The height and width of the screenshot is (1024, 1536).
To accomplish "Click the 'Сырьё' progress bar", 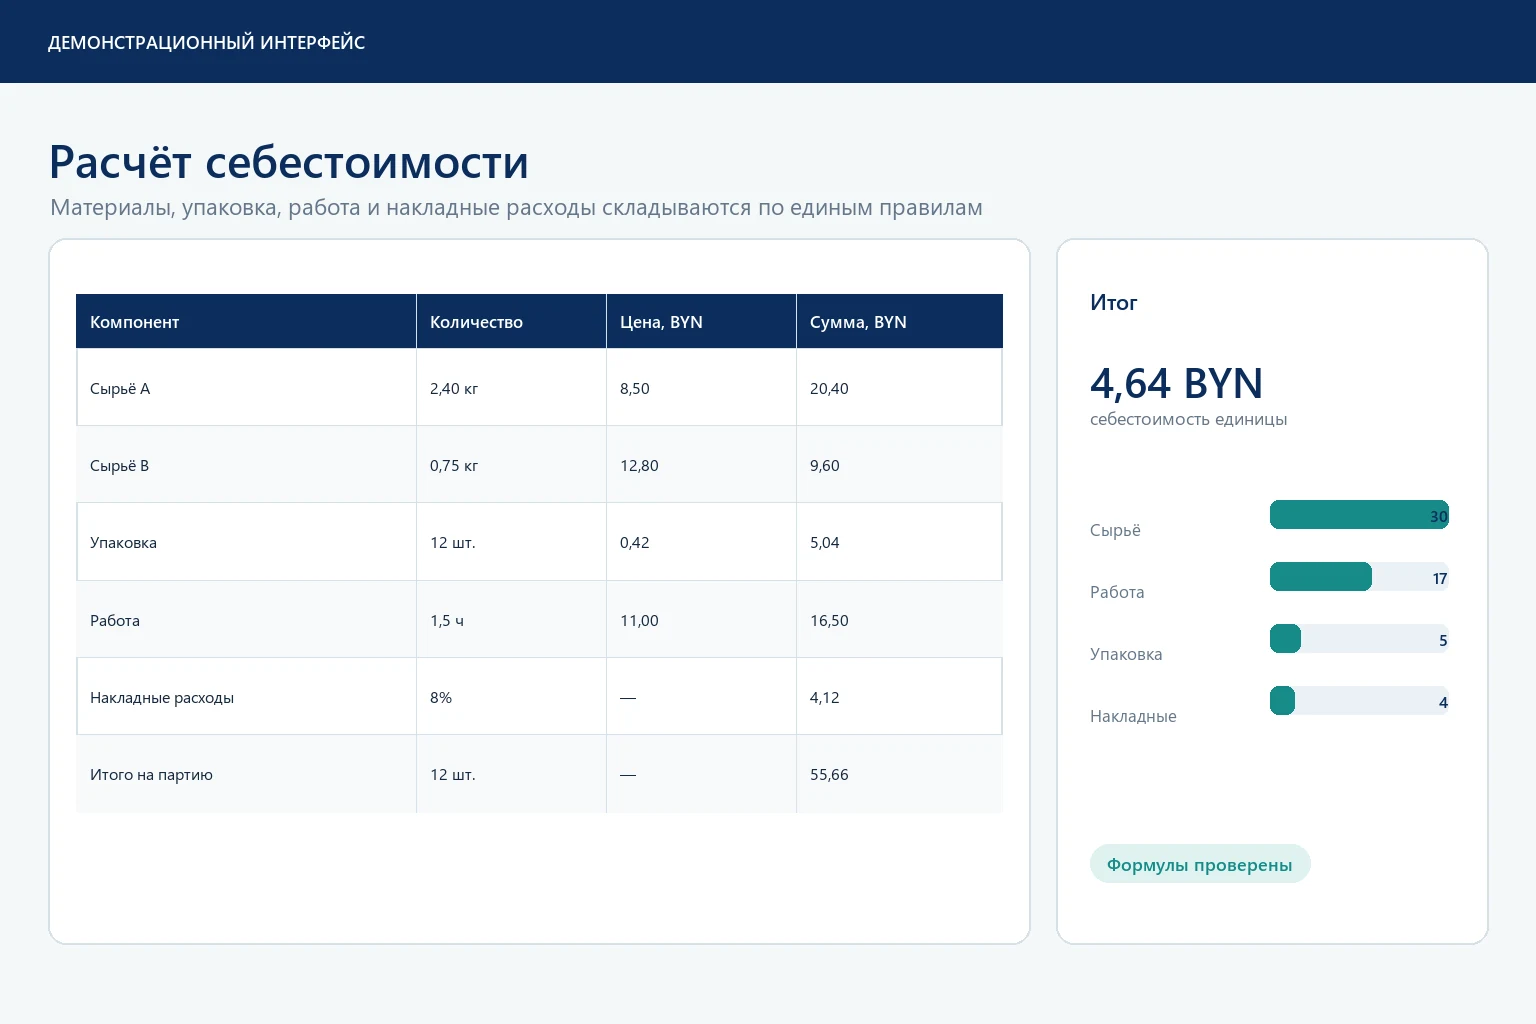I will [1359, 515].
